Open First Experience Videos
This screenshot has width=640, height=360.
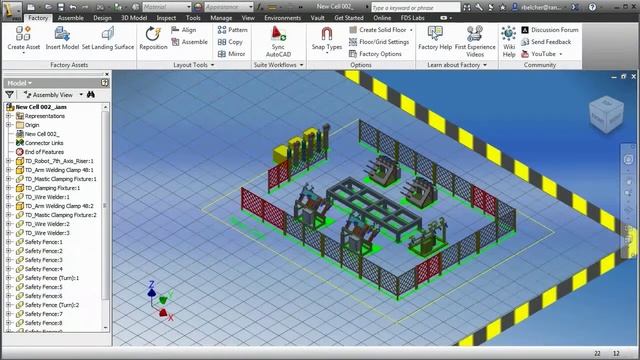(475, 41)
